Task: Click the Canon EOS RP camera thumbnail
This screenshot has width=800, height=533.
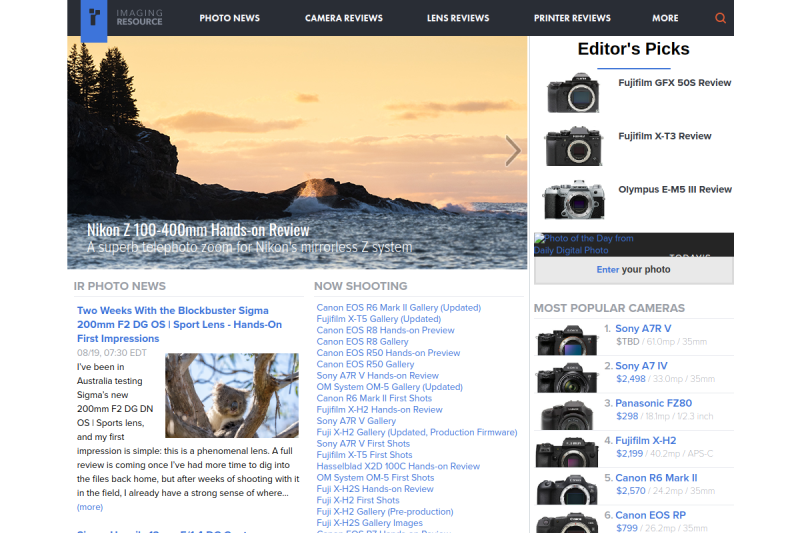Action: pos(567,522)
